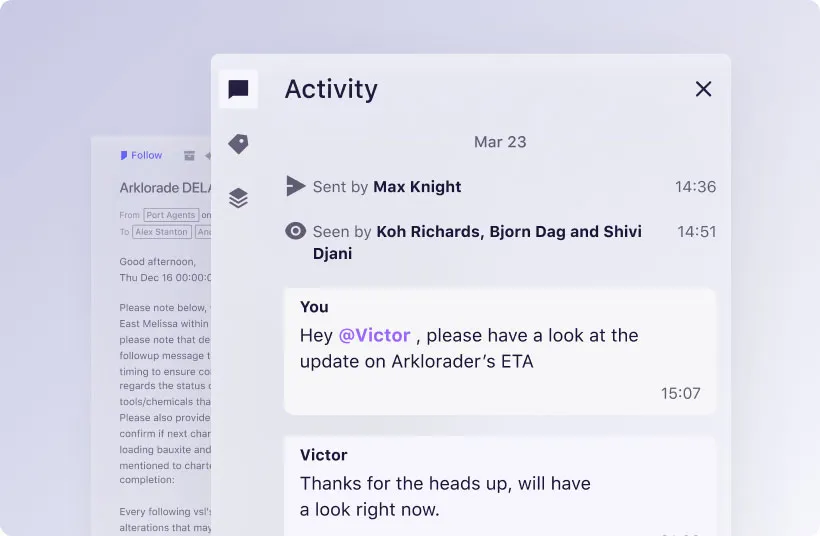Click the 'Victor' sender name on the reply

(323, 455)
